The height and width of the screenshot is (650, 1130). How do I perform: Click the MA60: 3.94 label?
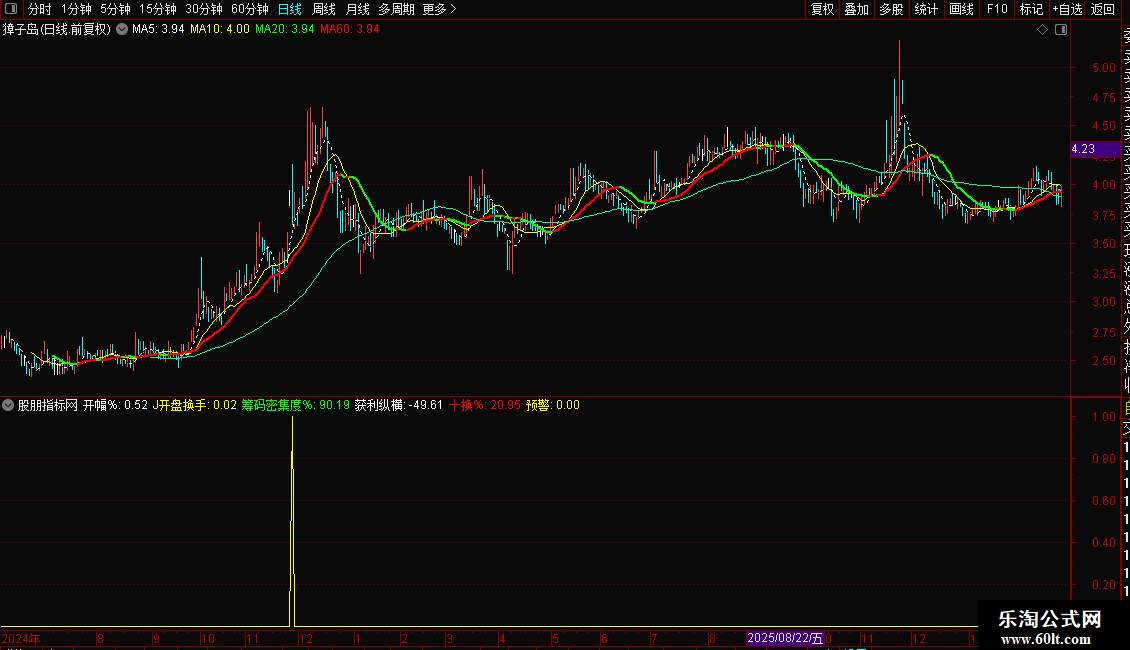point(350,29)
